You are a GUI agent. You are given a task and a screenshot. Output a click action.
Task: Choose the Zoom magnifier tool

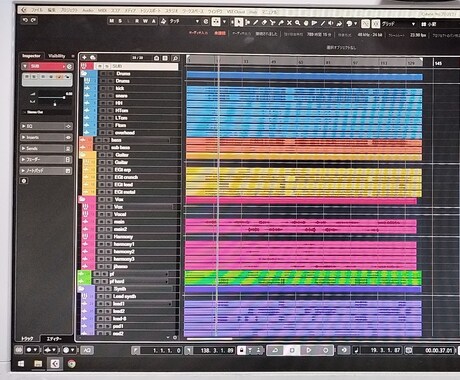297,23
